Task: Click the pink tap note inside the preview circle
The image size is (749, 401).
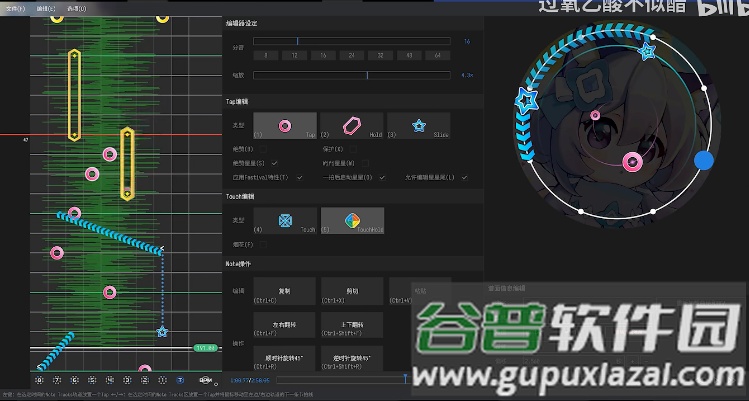Action: [x=632, y=161]
